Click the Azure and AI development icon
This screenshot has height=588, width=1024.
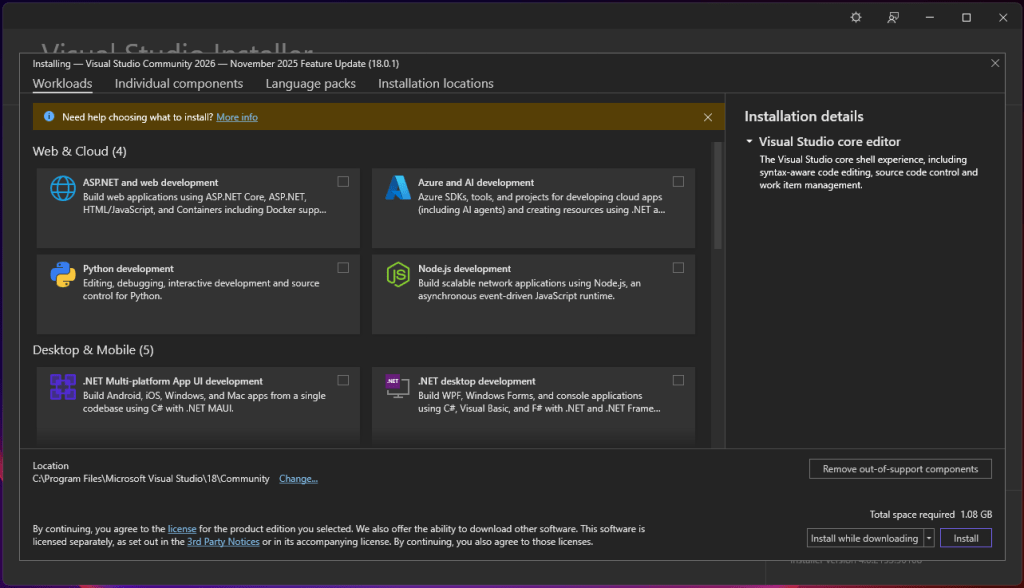tap(398, 188)
